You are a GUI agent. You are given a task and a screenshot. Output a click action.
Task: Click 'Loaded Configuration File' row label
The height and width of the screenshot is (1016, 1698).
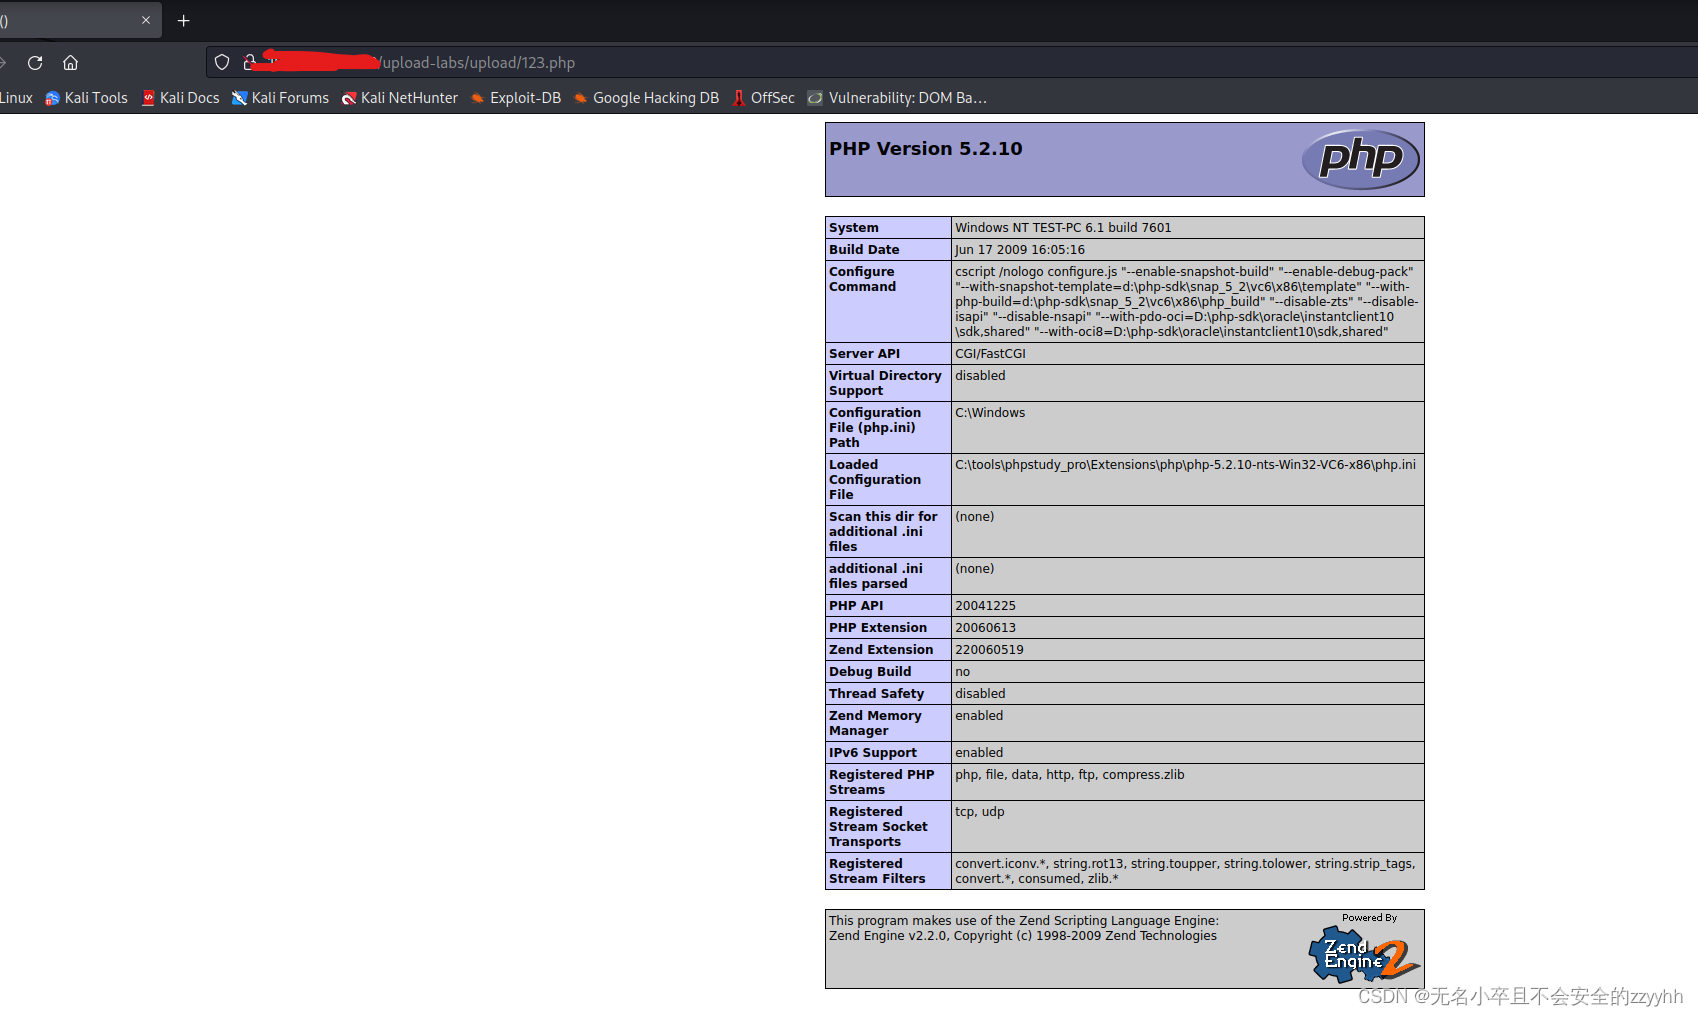(x=874, y=479)
